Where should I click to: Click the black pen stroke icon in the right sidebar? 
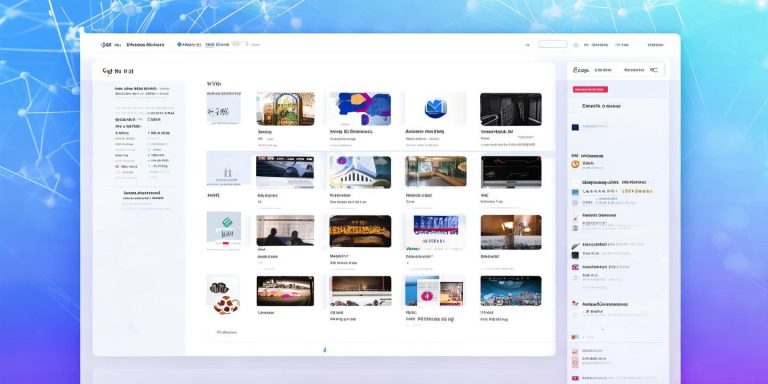point(576,246)
